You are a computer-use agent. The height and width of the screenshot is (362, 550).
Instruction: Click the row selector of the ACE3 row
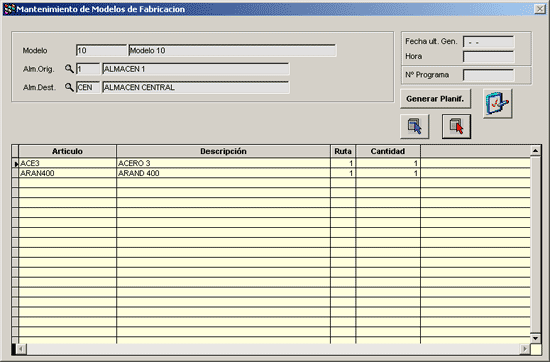coord(15,163)
